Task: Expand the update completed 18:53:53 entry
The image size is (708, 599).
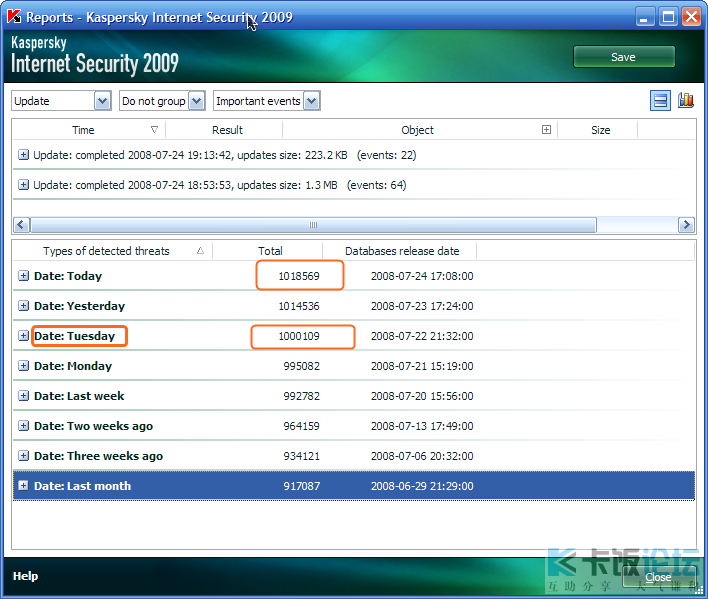Action: (23, 185)
